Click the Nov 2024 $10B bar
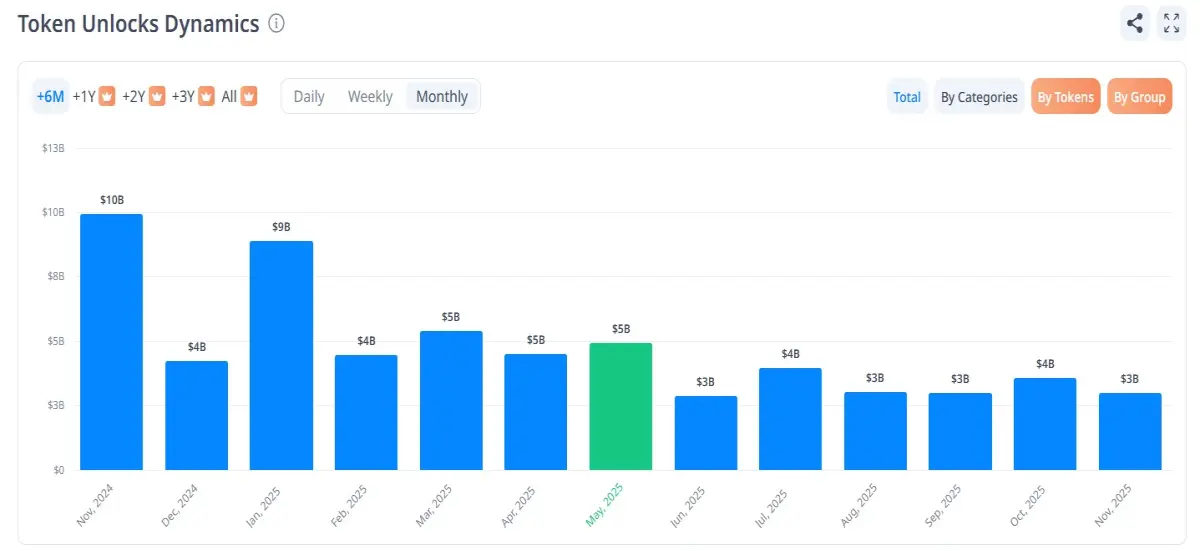1200x551 pixels. pyautogui.click(x=111, y=342)
